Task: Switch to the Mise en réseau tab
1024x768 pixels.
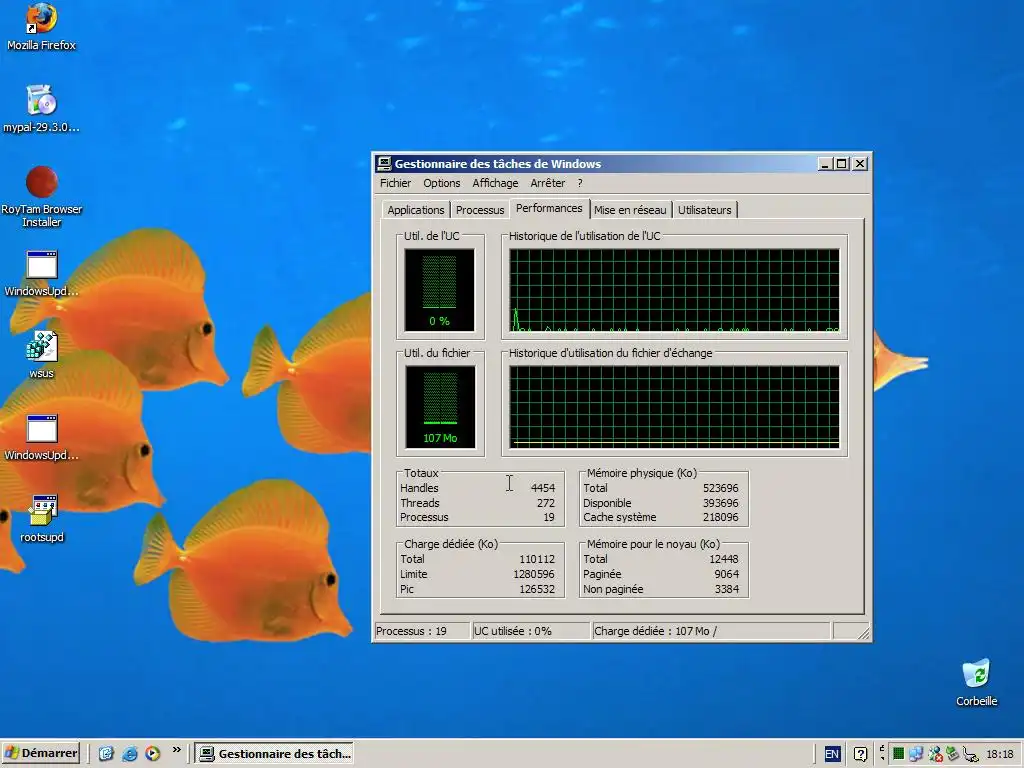Action: tap(630, 210)
